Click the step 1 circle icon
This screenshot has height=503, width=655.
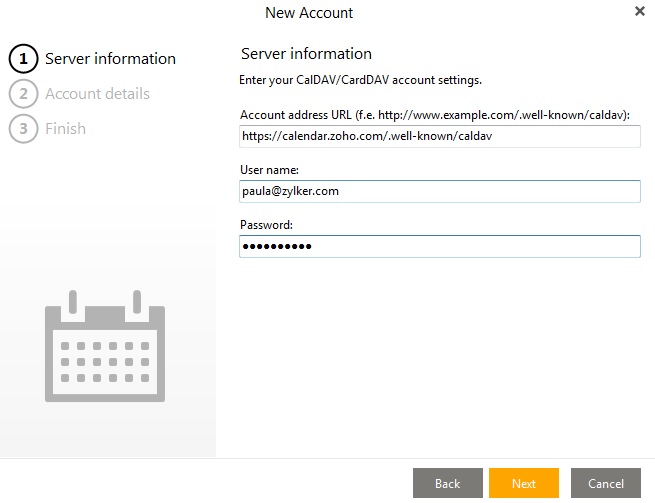click(23, 59)
